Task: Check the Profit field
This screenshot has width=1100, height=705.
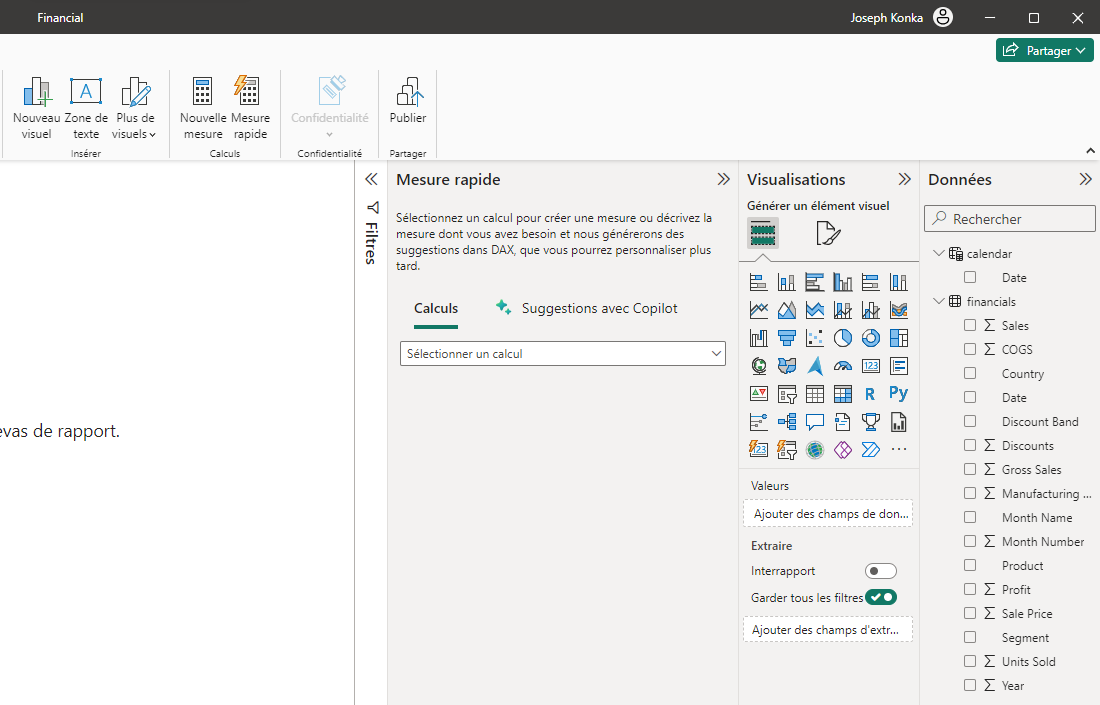Action: pyautogui.click(x=970, y=589)
